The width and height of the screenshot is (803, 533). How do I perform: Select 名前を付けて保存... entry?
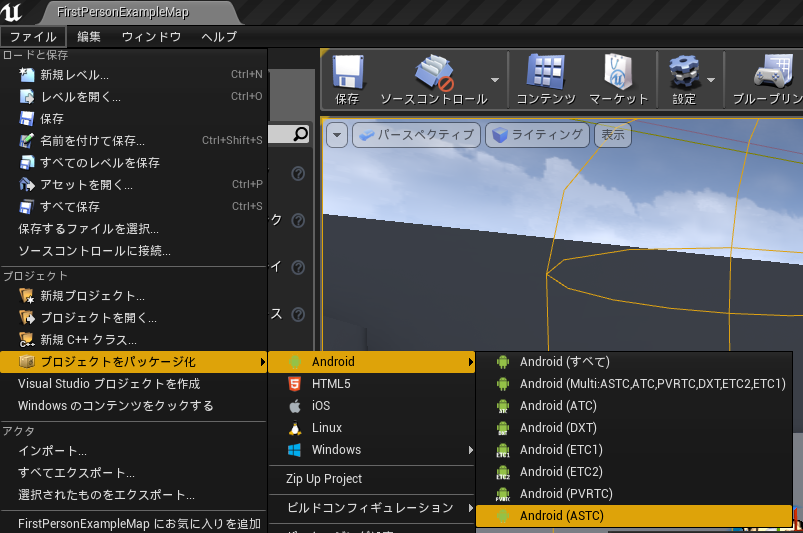(134, 141)
